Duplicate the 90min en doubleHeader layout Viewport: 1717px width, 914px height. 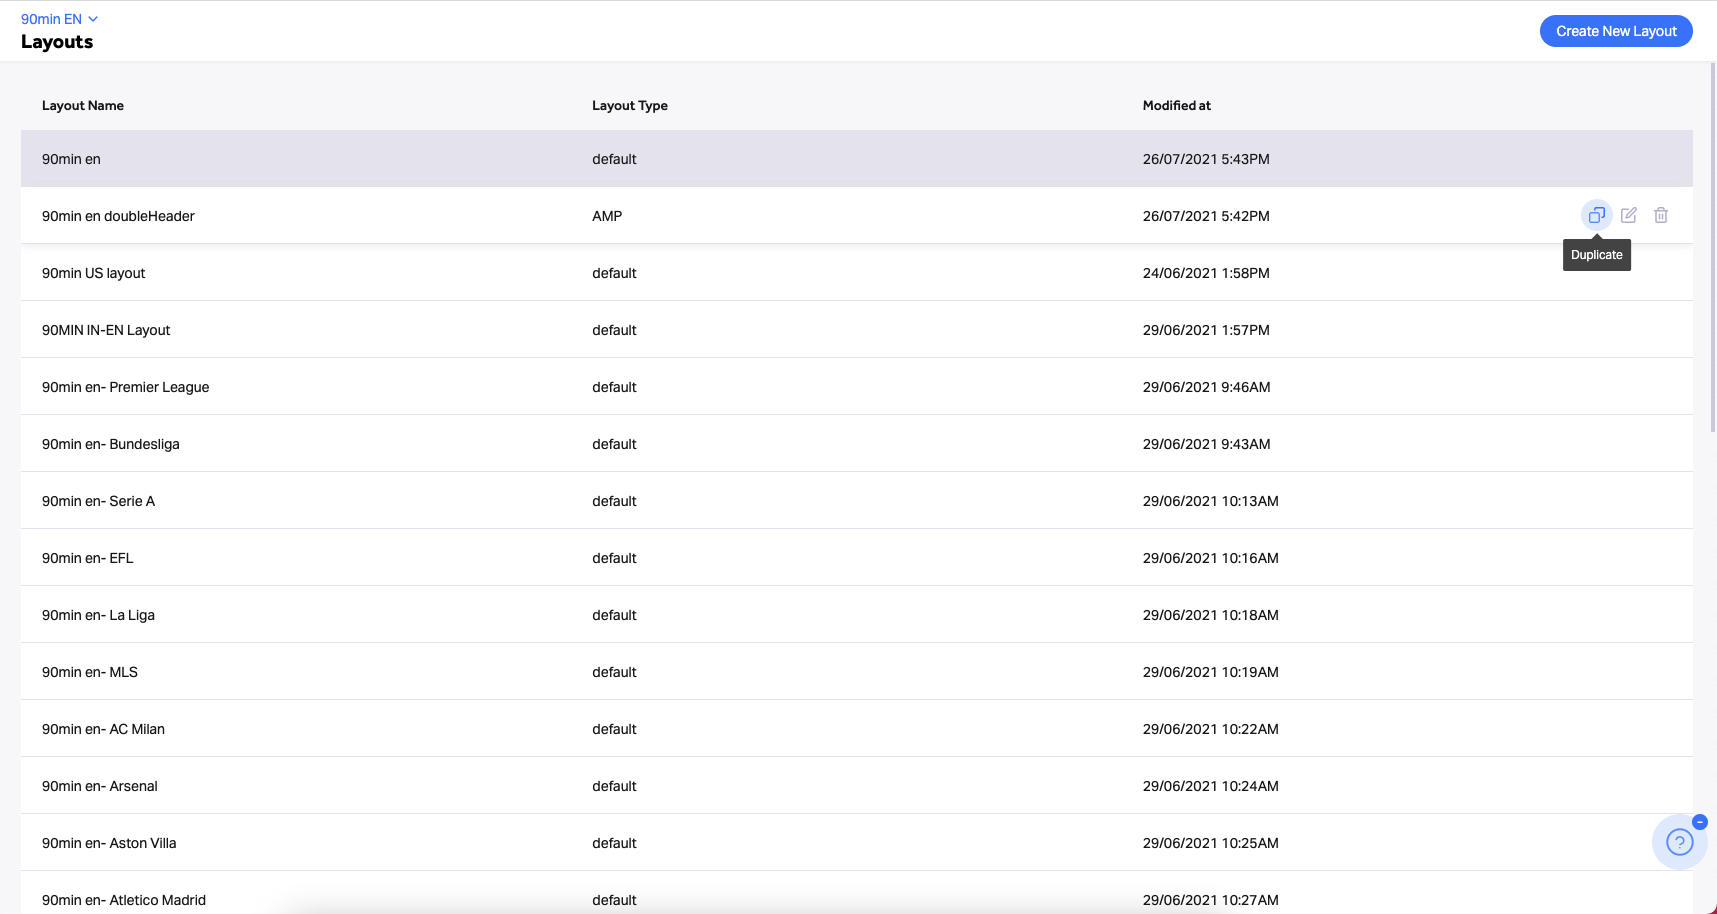click(1597, 215)
